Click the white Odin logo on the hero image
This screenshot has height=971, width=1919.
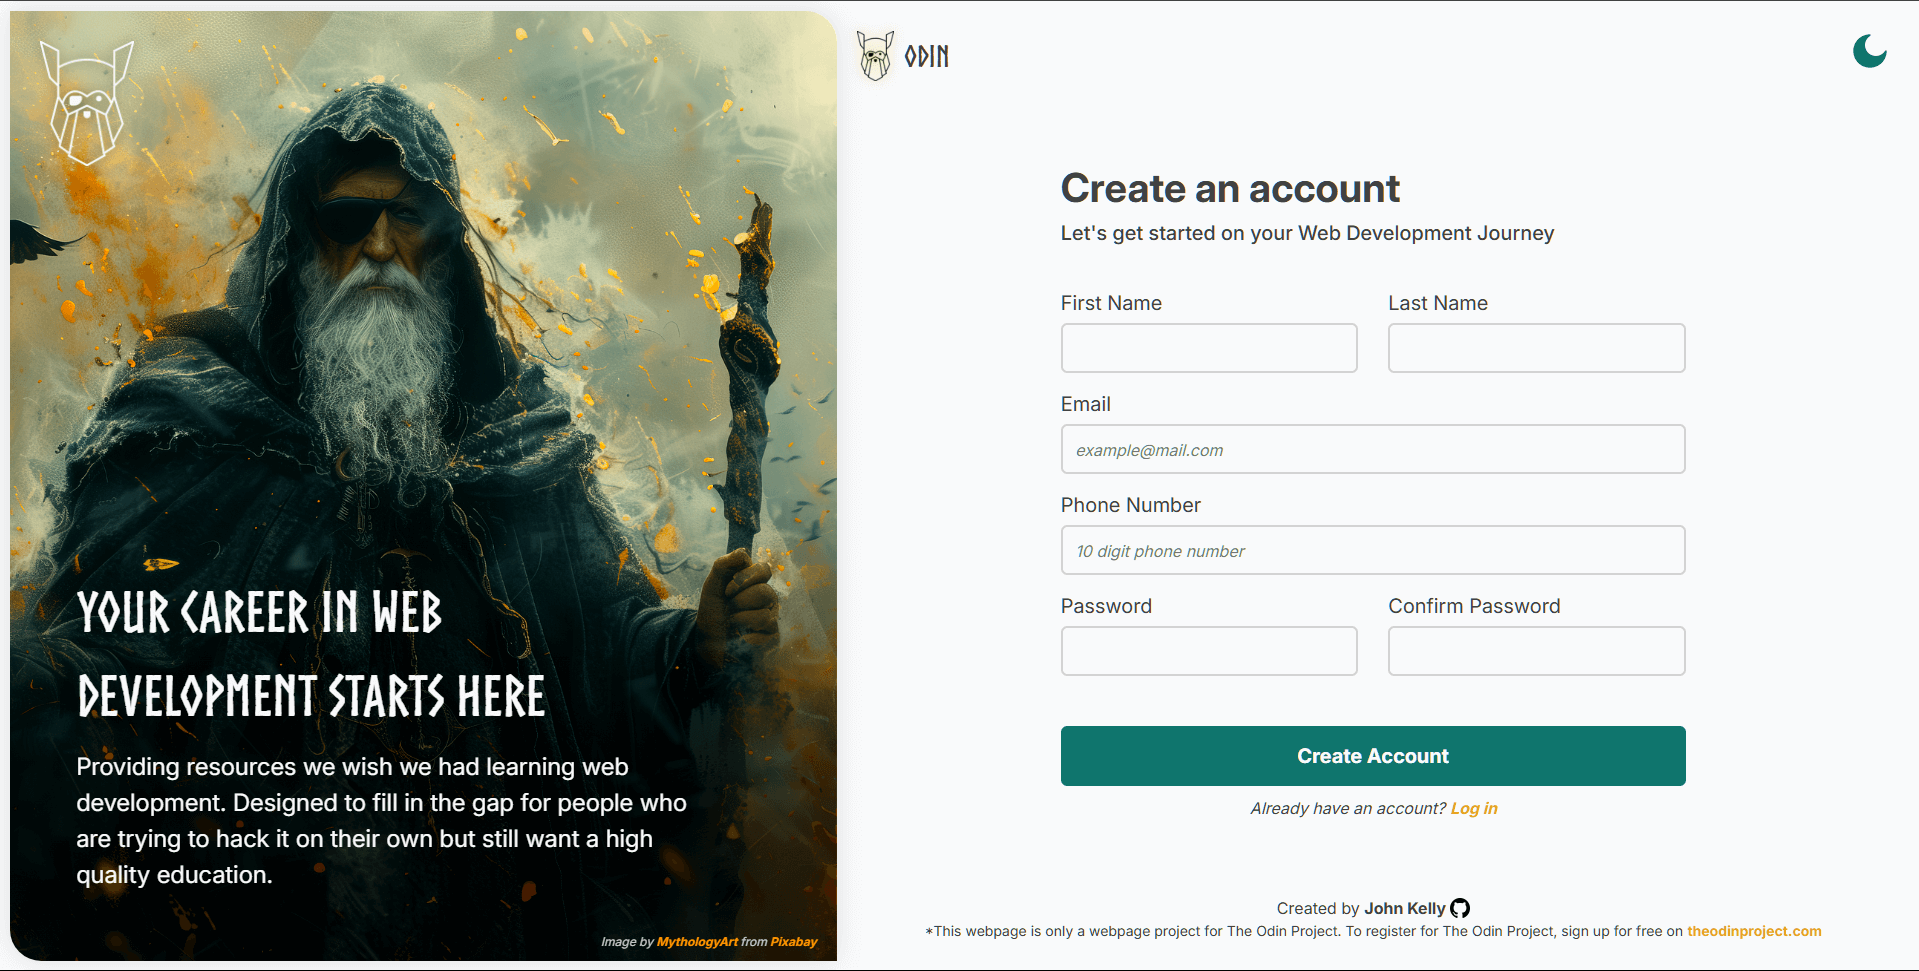pos(87,103)
